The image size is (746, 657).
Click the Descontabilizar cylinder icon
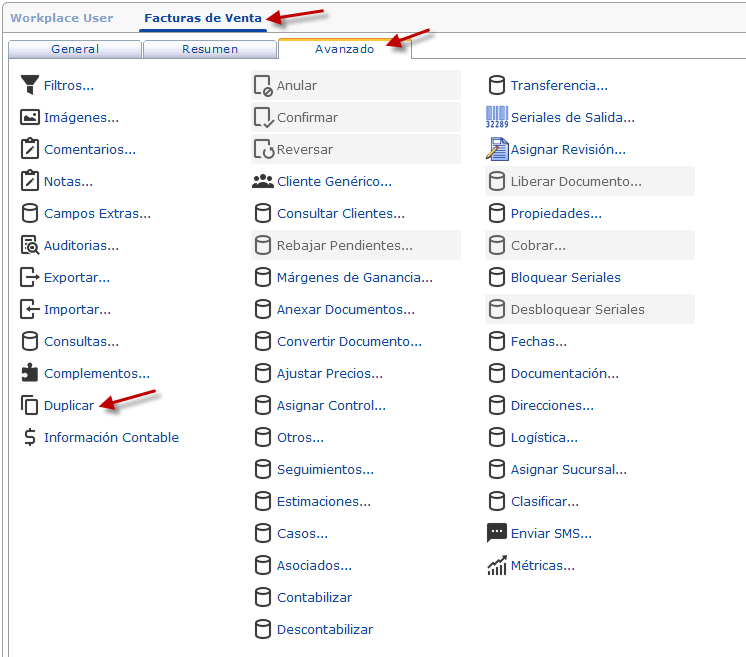(263, 629)
